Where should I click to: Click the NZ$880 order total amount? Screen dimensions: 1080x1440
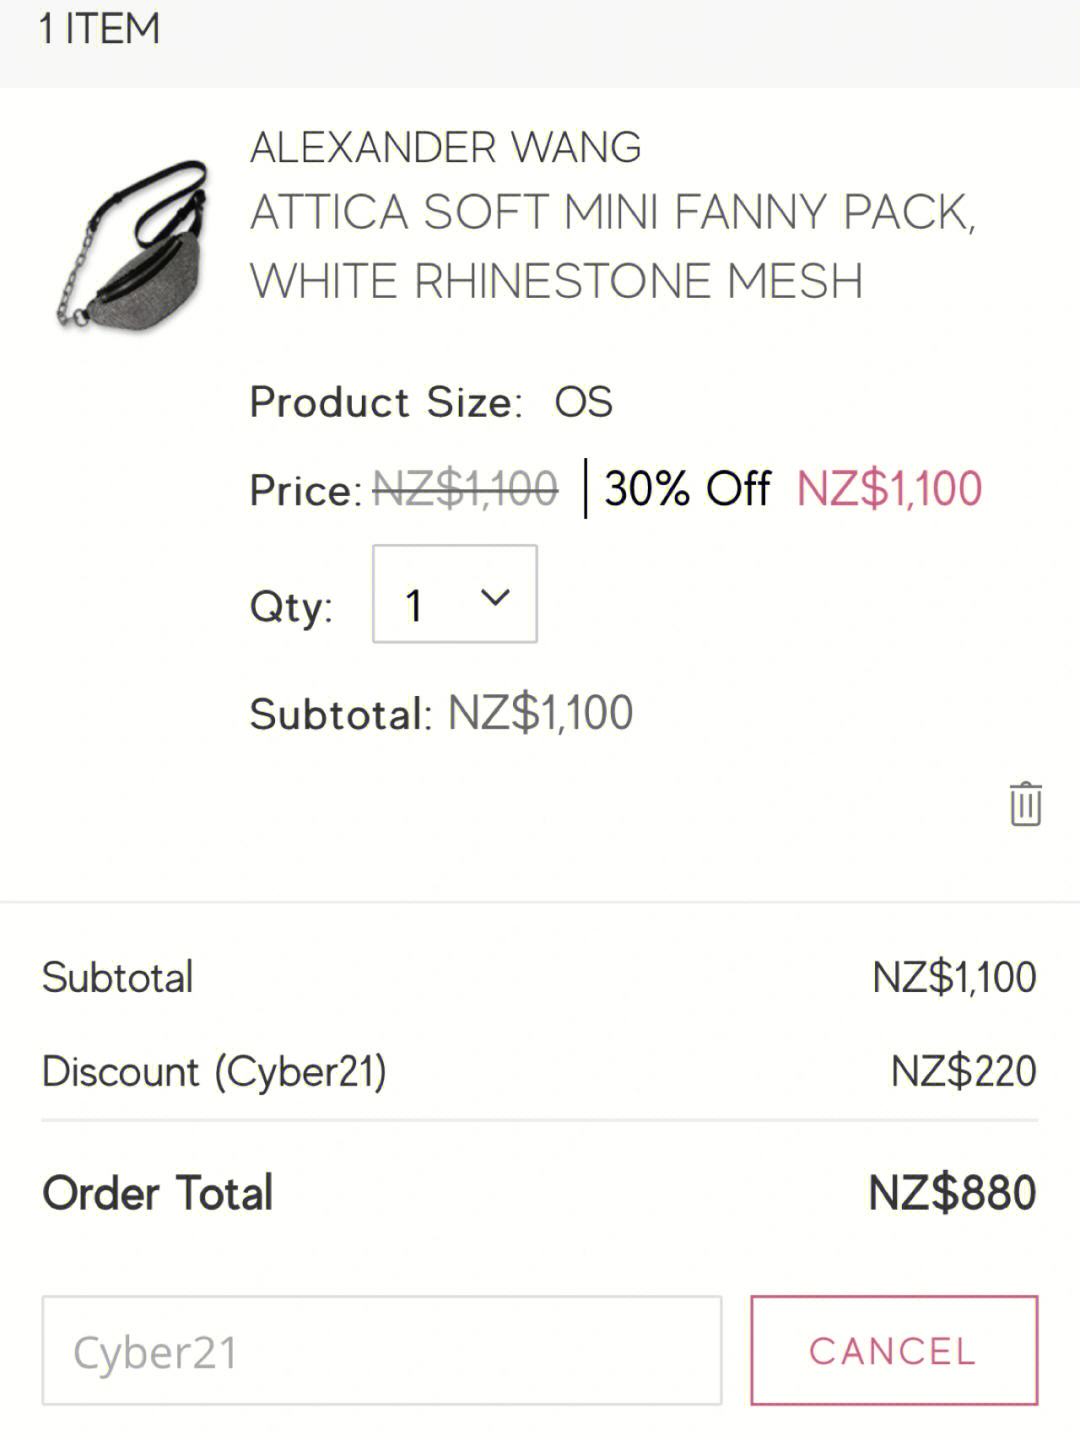952,1192
